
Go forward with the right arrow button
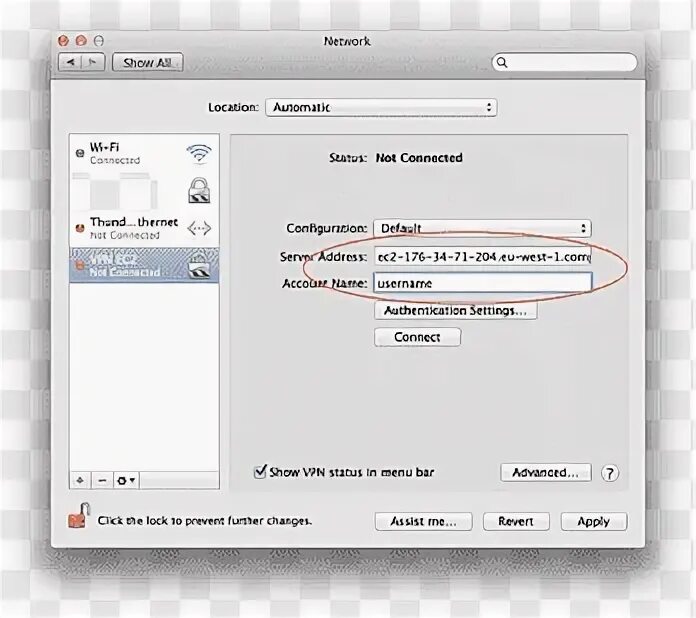(x=93, y=62)
